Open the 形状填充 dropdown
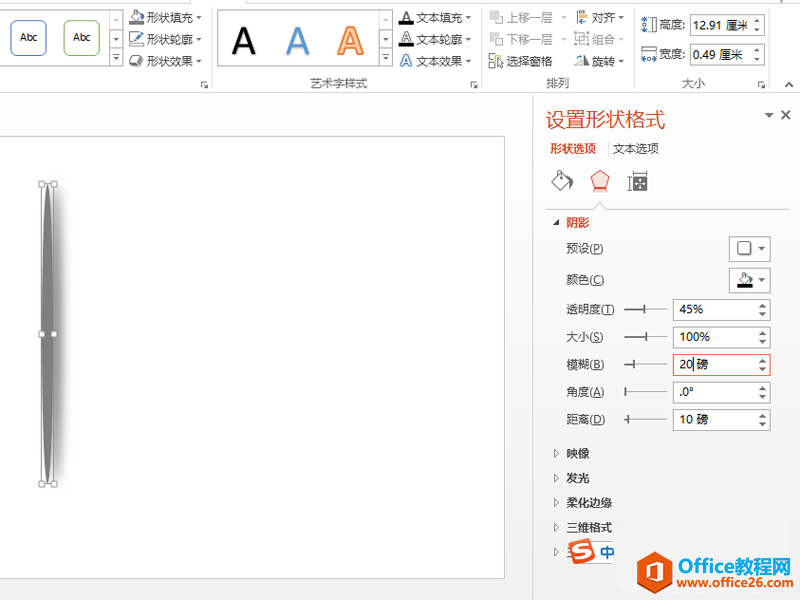Viewport: 800px width, 600px height. pos(167,18)
